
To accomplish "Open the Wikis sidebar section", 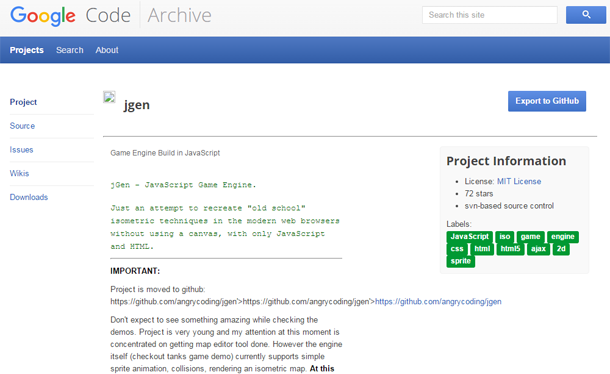I will pos(19,173).
